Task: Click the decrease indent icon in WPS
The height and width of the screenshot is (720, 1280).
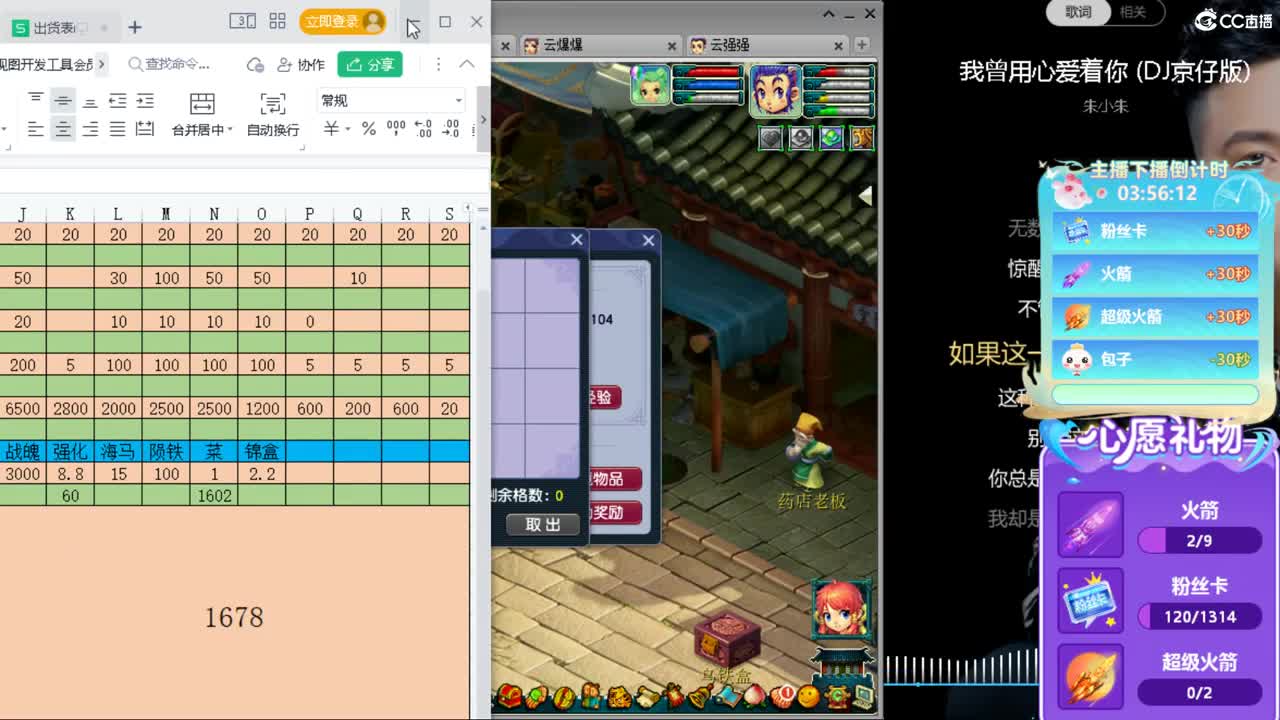Action: pos(117,100)
